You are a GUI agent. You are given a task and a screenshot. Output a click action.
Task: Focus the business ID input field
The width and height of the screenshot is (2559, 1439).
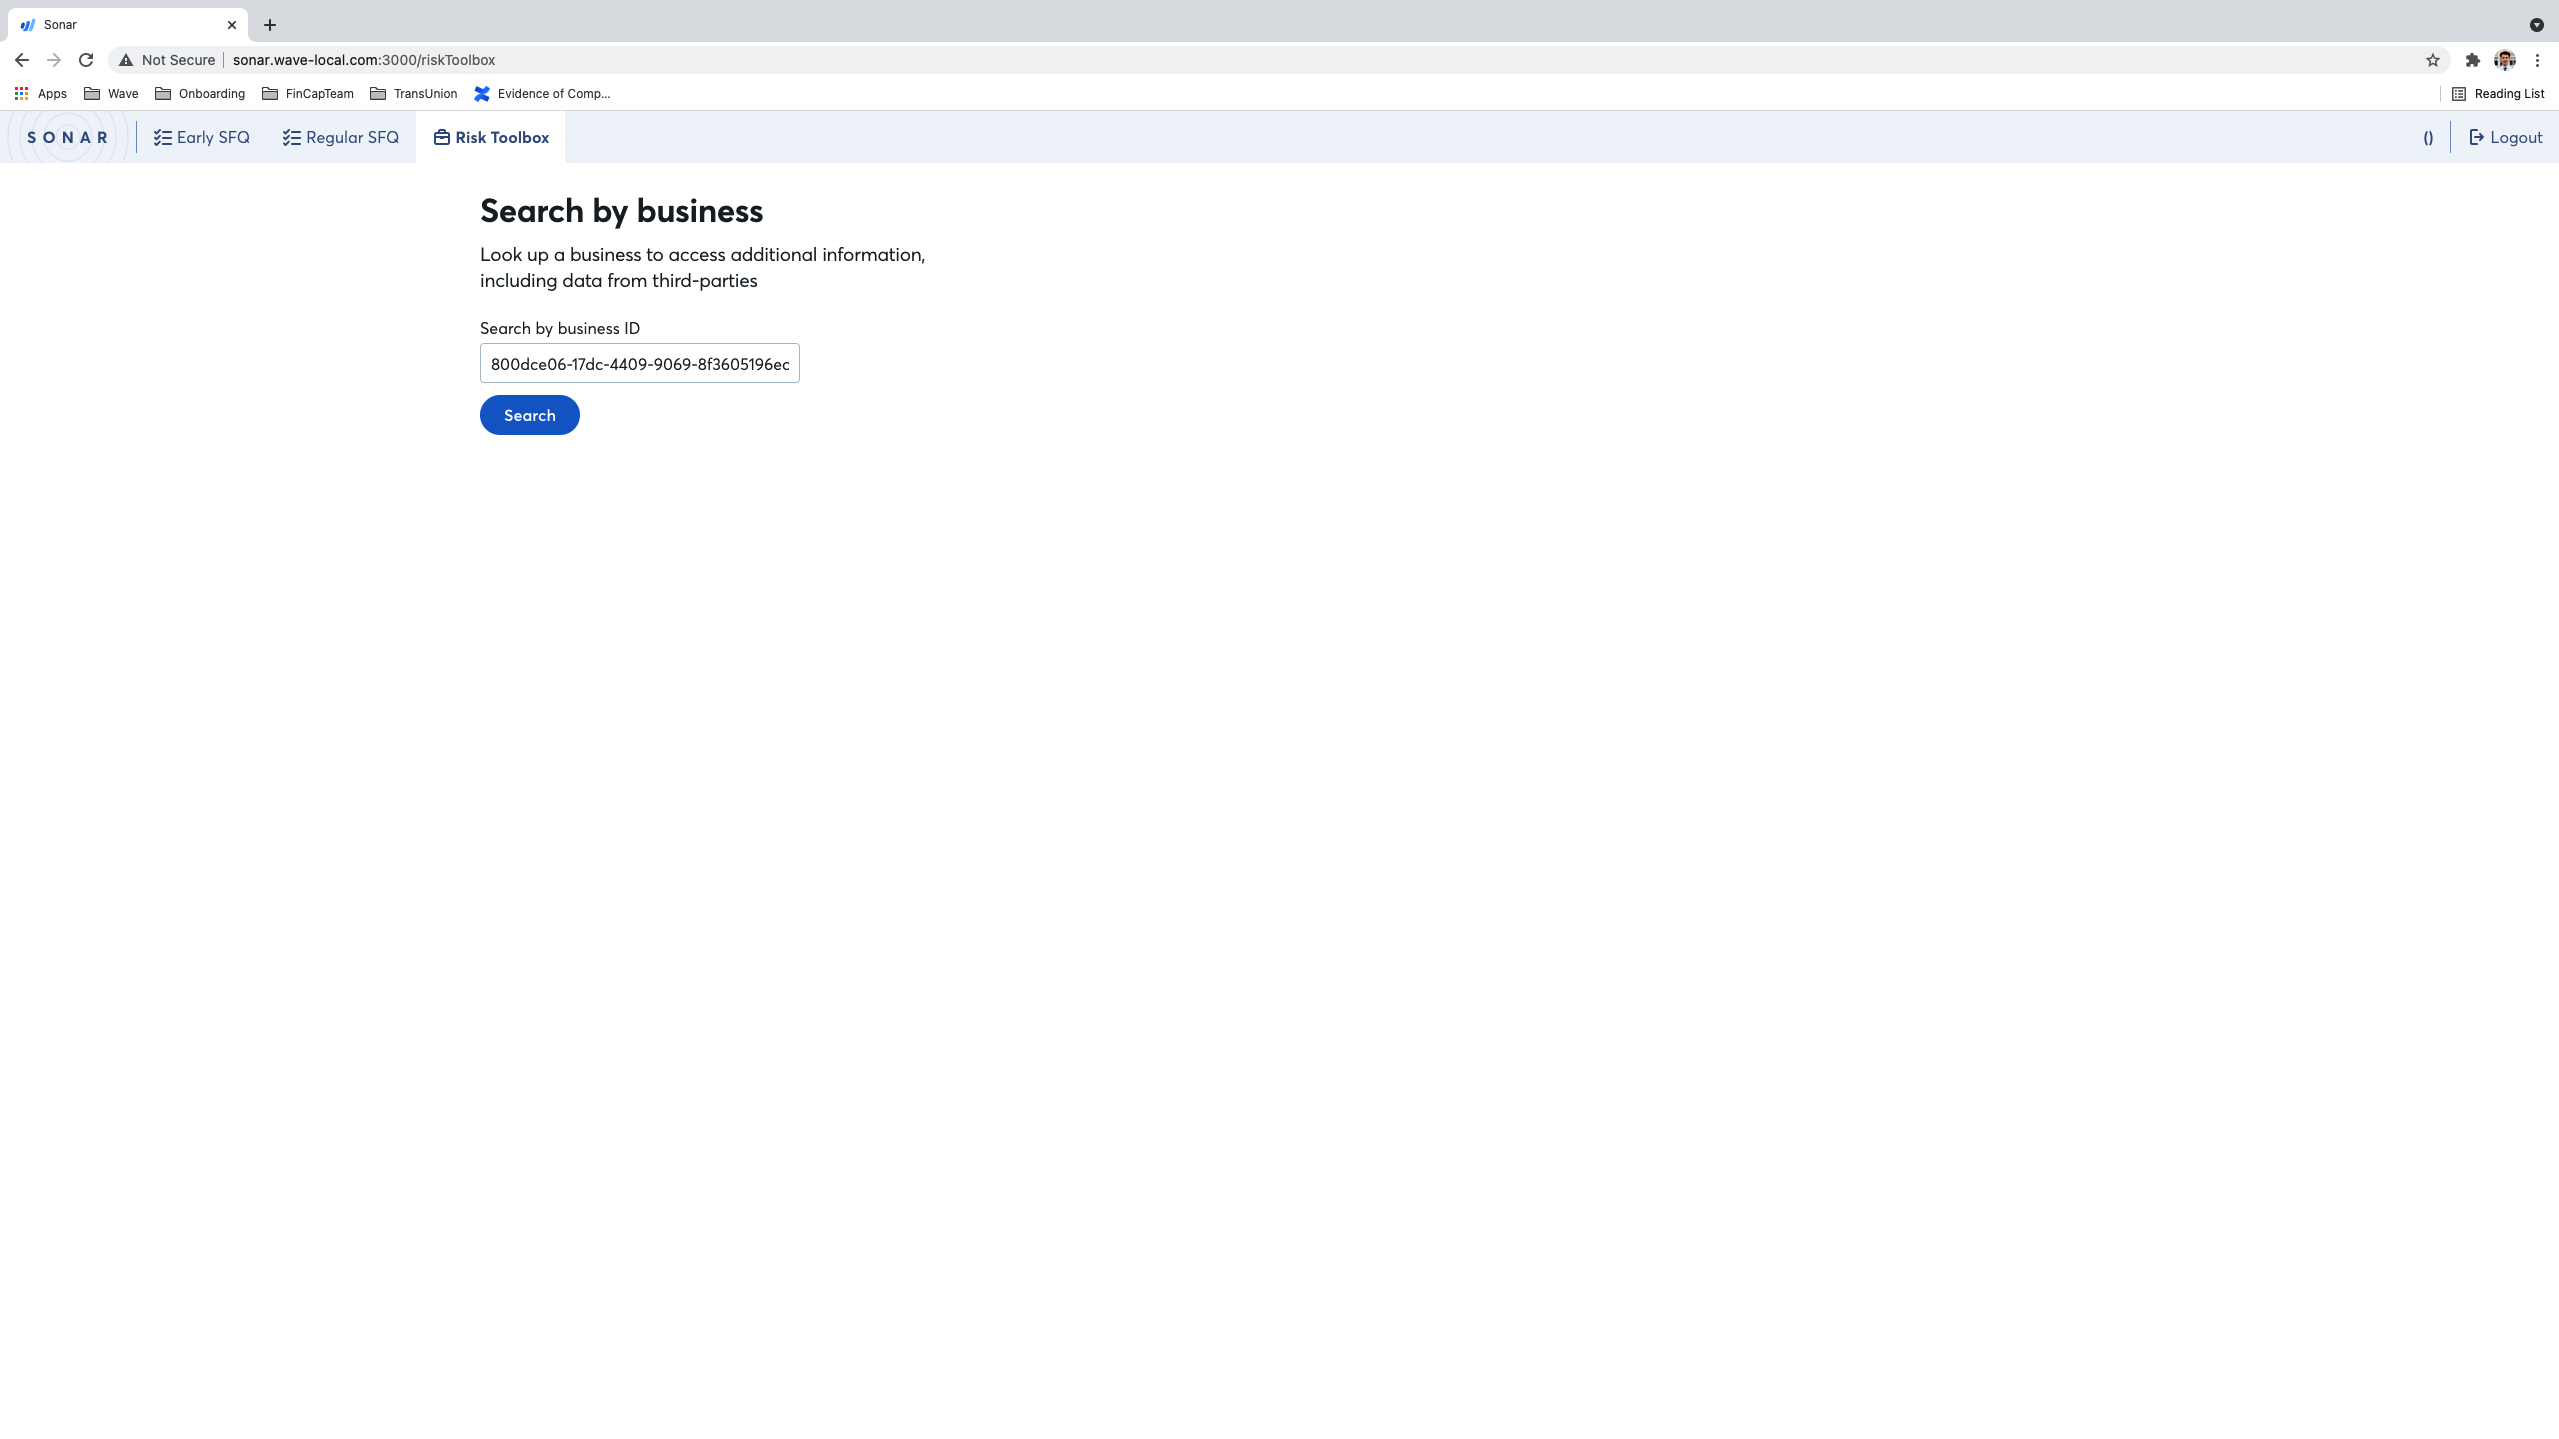pyautogui.click(x=639, y=364)
